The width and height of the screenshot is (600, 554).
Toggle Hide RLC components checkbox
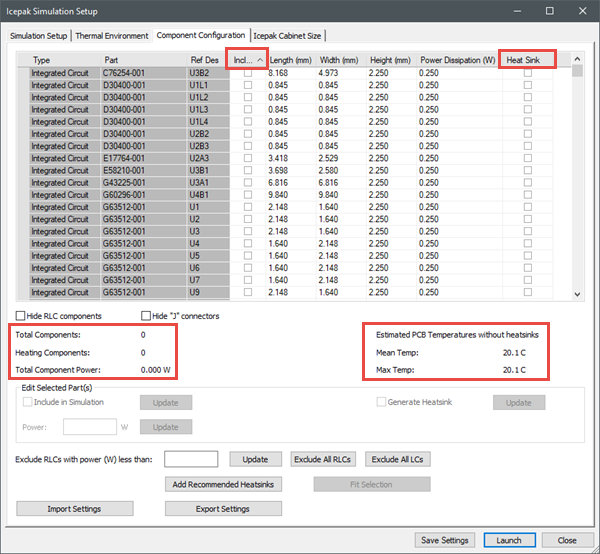click(20, 316)
